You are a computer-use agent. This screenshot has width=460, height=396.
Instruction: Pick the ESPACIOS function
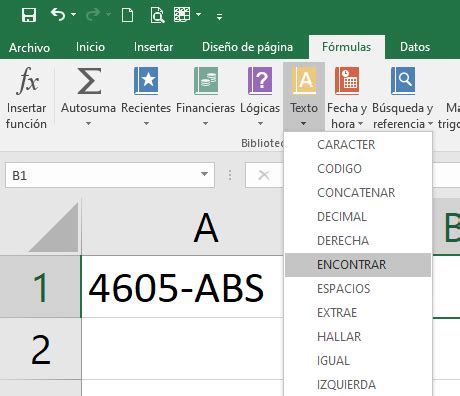point(358,289)
